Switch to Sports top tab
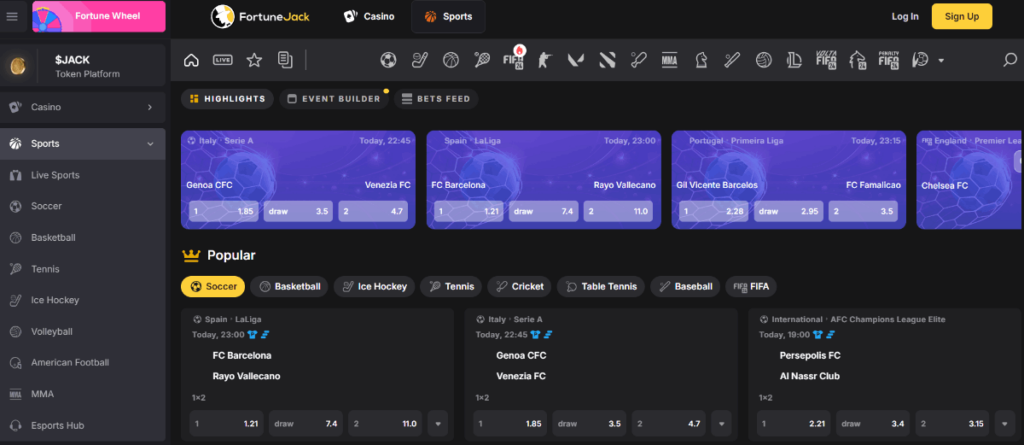1024x445 pixels. coord(448,17)
